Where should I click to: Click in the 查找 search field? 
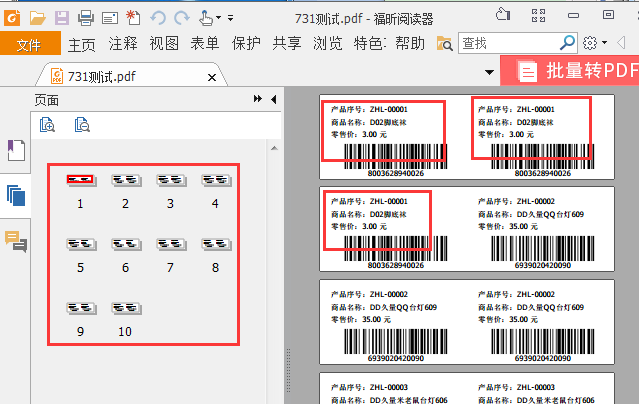coord(508,43)
